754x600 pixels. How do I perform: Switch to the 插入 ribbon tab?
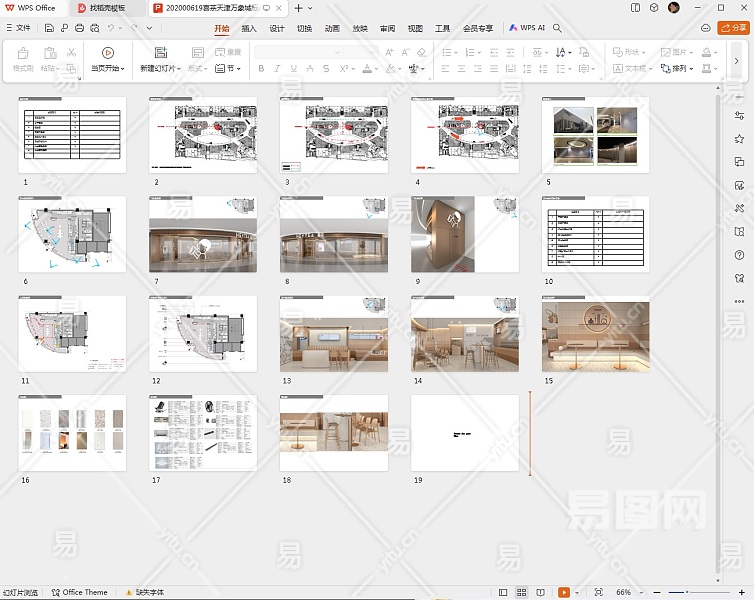pyautogui.click(x=249, y=28)
